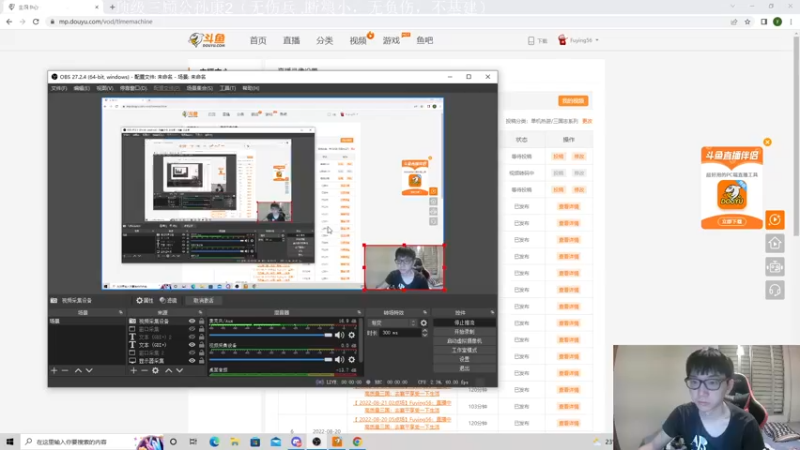
Task: Mute the 麦克风/Aux audio channel
Action: [339, 335]
